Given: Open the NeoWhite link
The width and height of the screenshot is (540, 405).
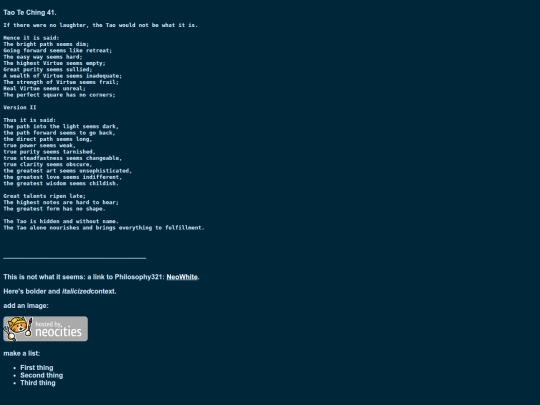Looking at the screenshot, I should point(182,277).
